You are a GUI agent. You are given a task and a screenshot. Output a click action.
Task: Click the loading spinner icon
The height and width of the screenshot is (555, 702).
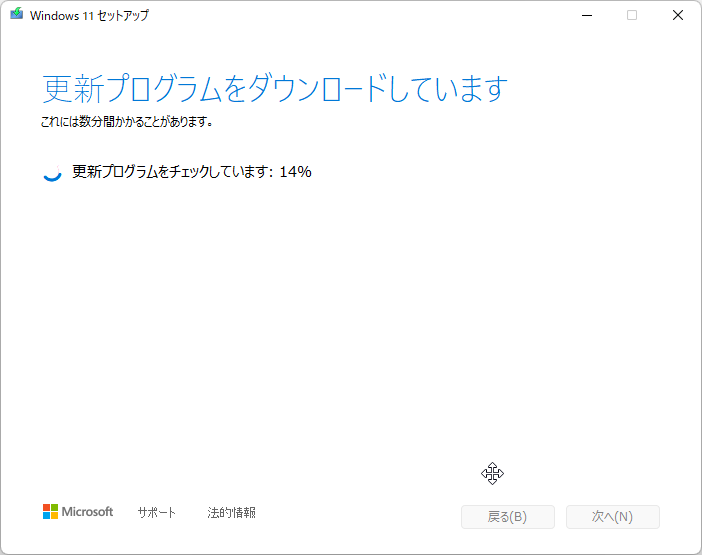click(x=52, y=172)
